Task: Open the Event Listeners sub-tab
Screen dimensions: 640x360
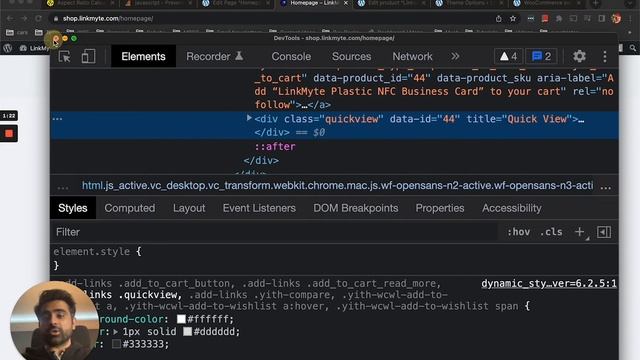Action: [x=259, y=208]
